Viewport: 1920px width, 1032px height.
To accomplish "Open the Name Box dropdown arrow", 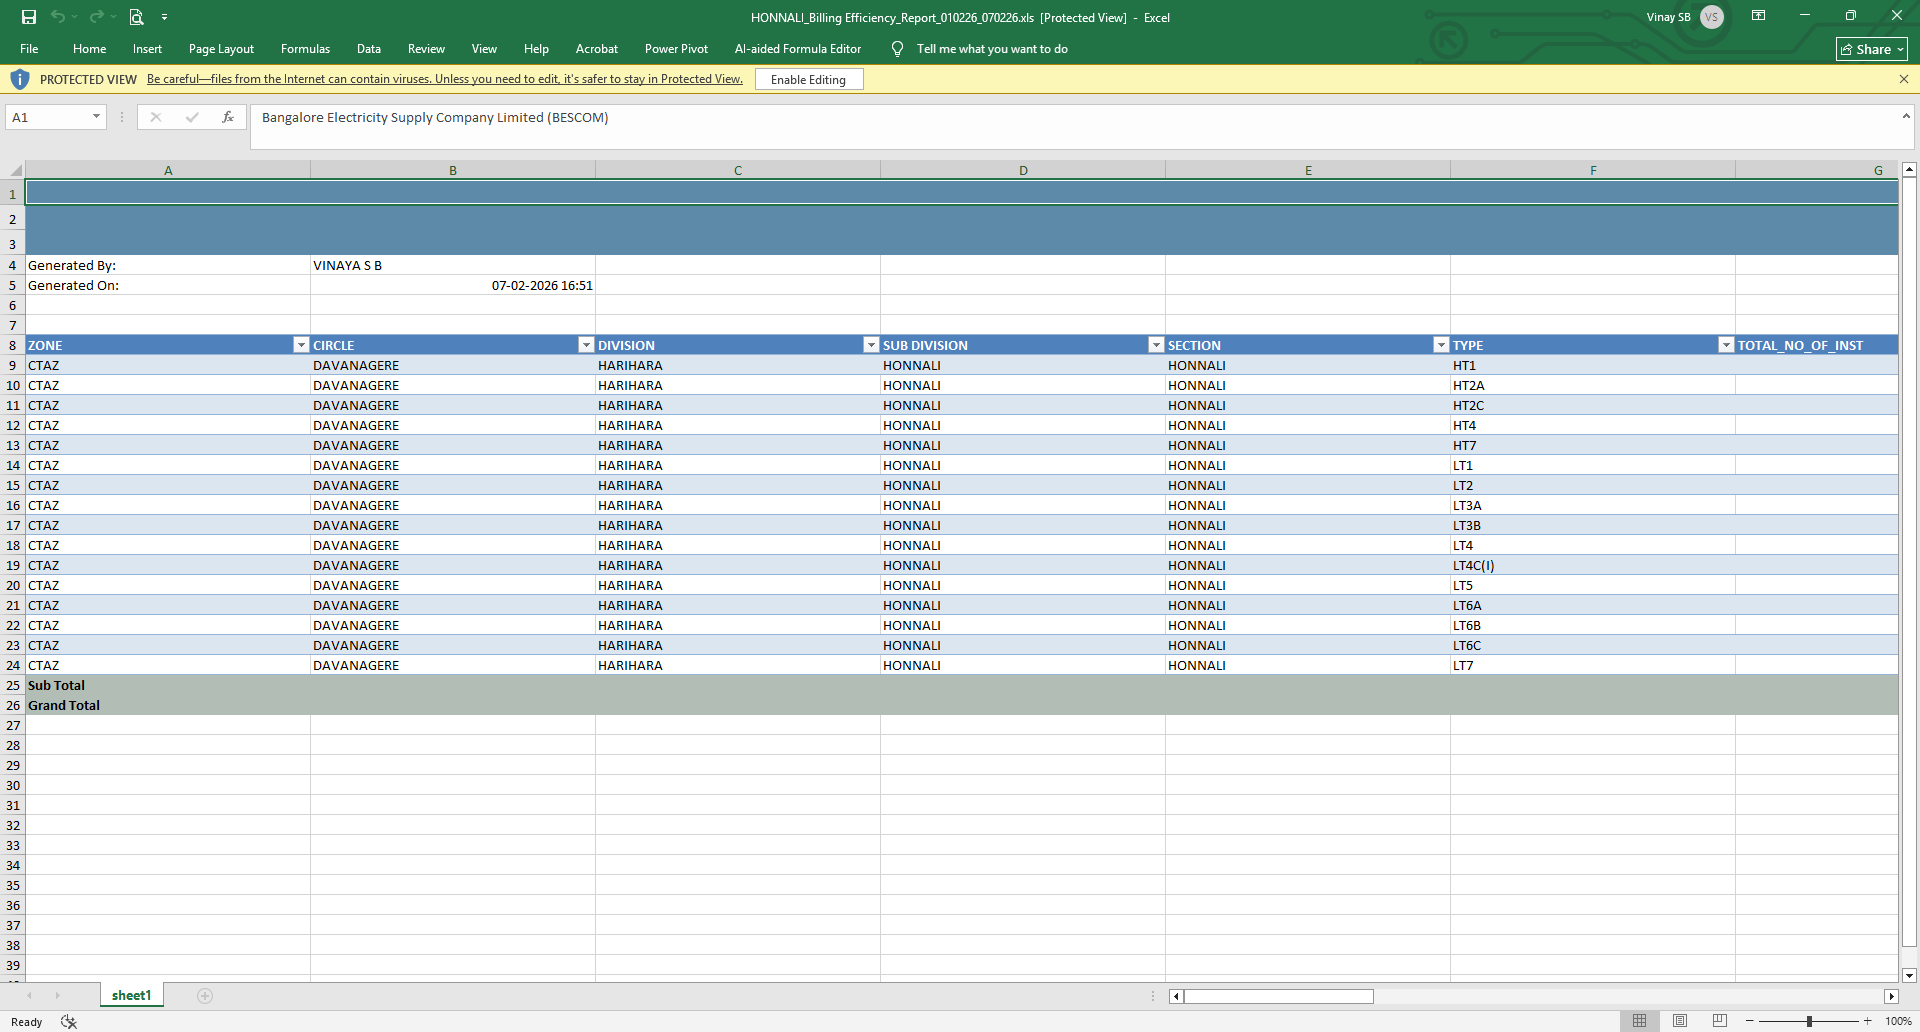I will point(96,117).
